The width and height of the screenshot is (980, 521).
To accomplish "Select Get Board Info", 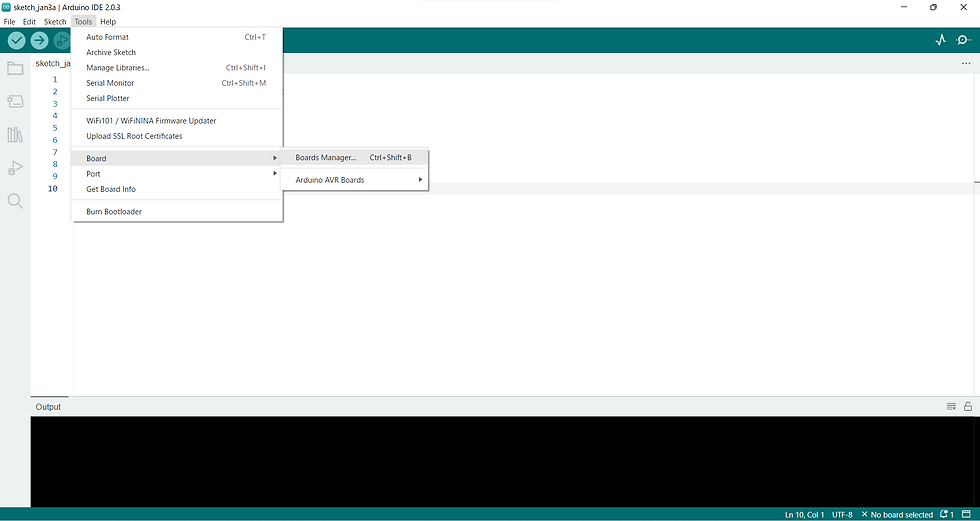I will point(178,189).
